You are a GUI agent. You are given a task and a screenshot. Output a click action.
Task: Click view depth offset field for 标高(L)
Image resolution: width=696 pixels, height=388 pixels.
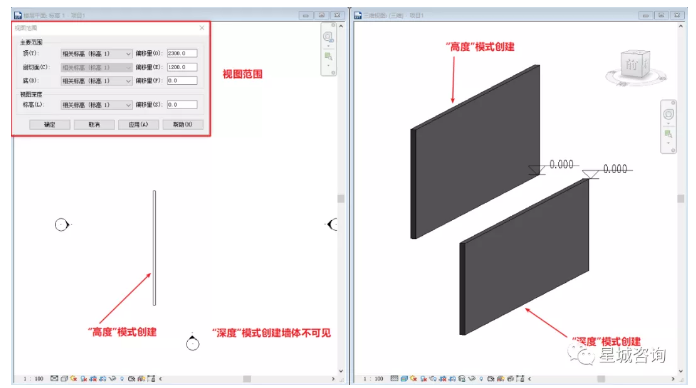[182, 105]
